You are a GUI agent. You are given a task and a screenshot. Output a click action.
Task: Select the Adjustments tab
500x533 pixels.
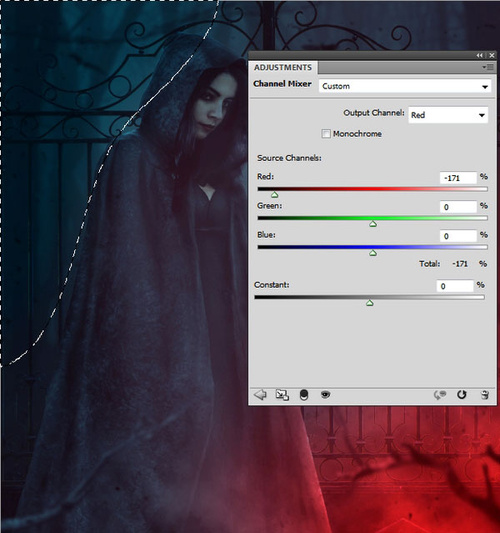[x=283, y=67]
